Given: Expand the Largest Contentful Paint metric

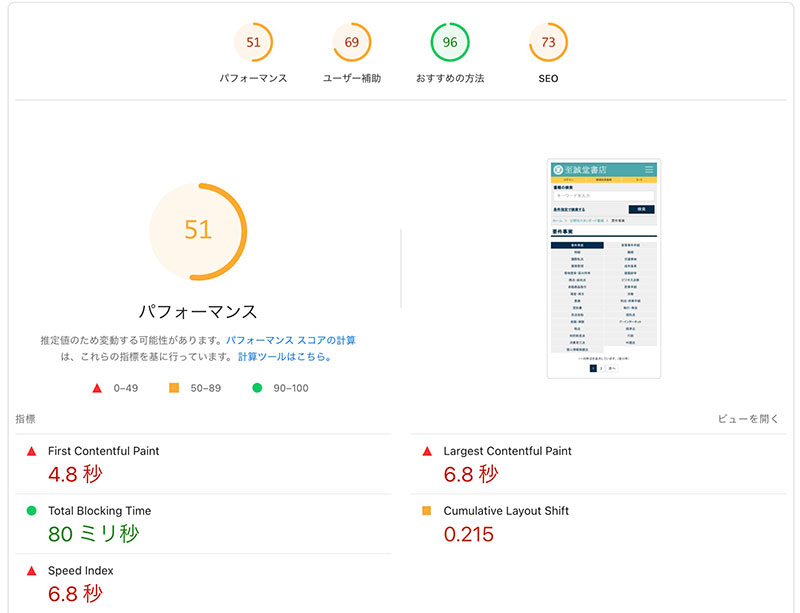Looking at the screenshot, I should pos(598,464).
